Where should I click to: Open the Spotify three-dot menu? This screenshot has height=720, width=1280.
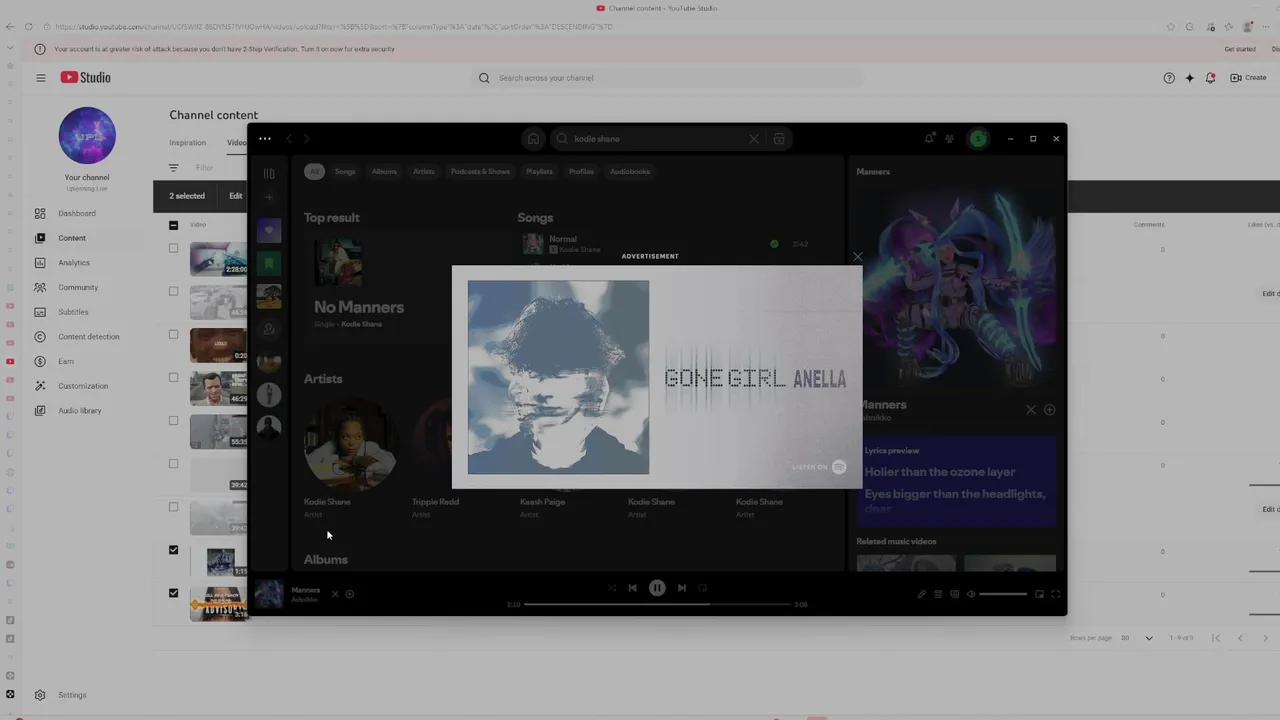[264, 139]
